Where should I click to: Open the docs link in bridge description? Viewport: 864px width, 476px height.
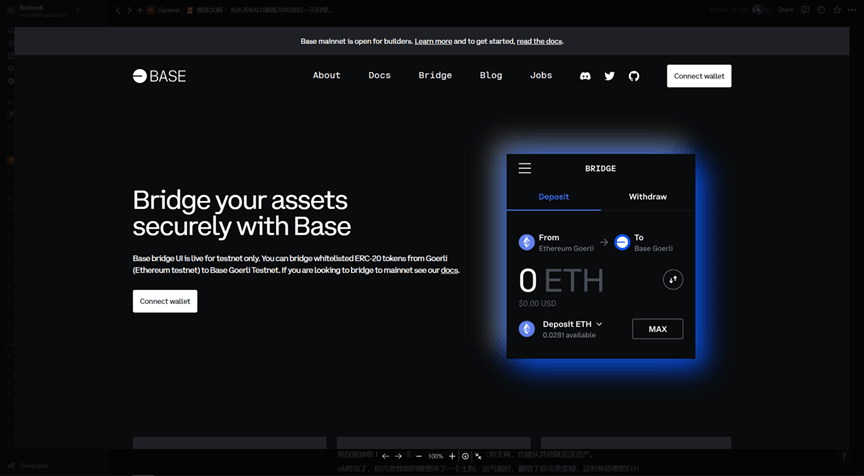(449, 271)
